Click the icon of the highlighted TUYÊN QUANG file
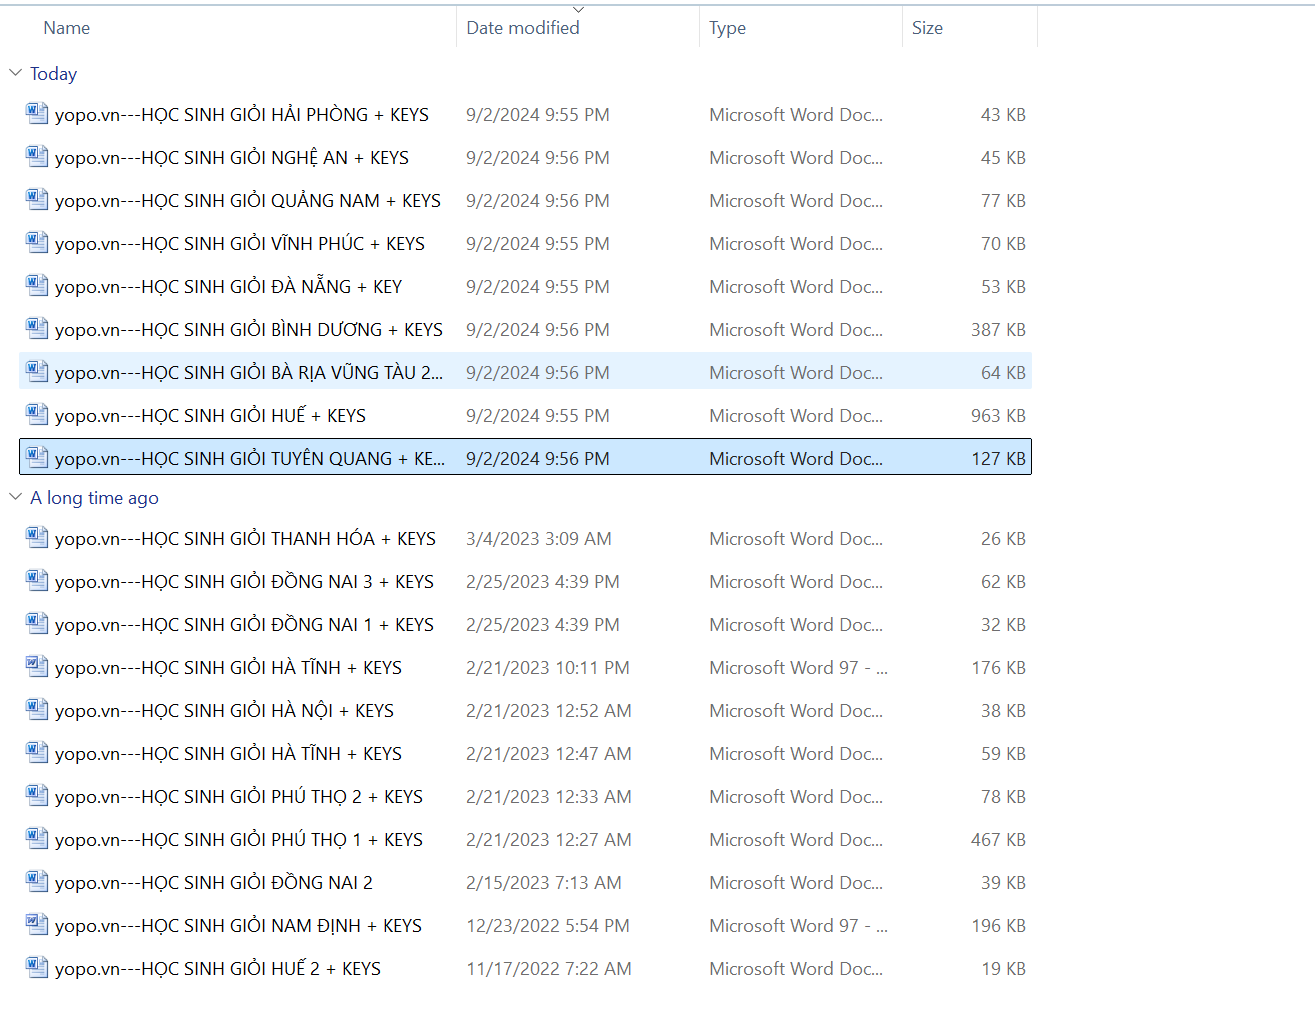 (x=37, y=457)
